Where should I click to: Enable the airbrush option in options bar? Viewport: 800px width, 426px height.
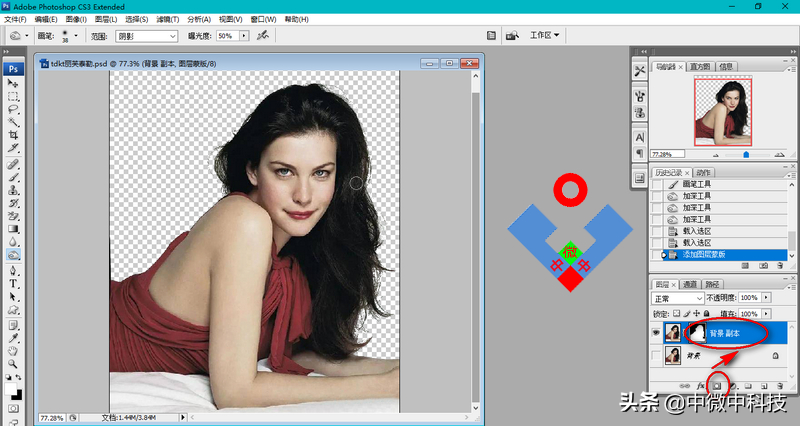tap(262, 36)
